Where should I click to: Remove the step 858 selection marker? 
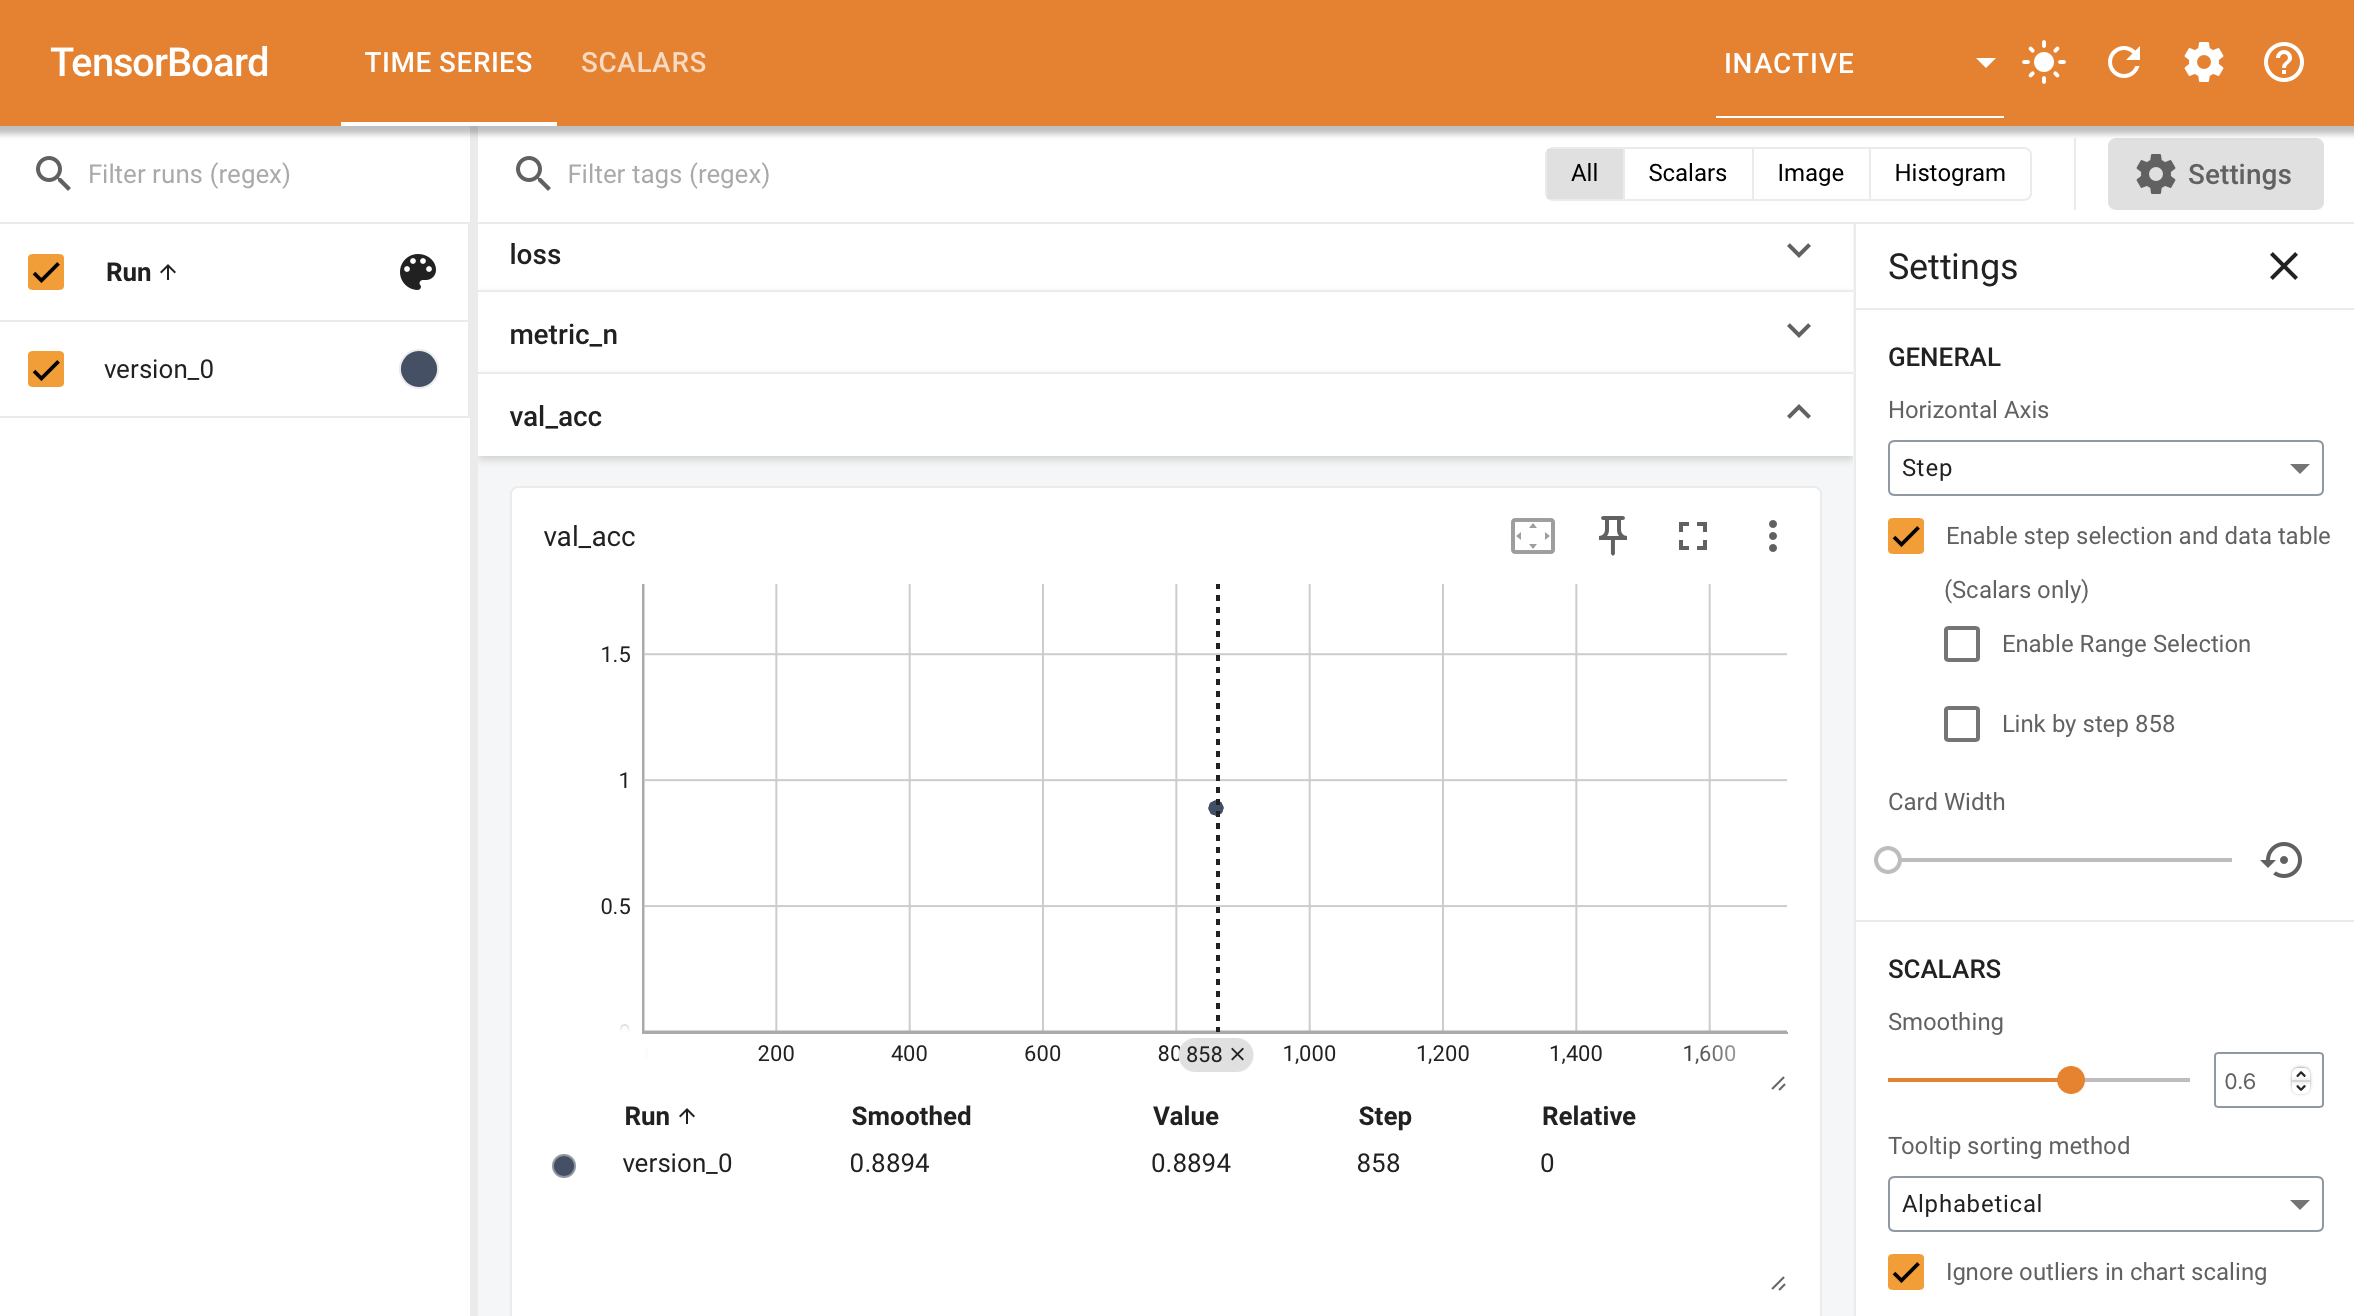pos(1238,1053)
